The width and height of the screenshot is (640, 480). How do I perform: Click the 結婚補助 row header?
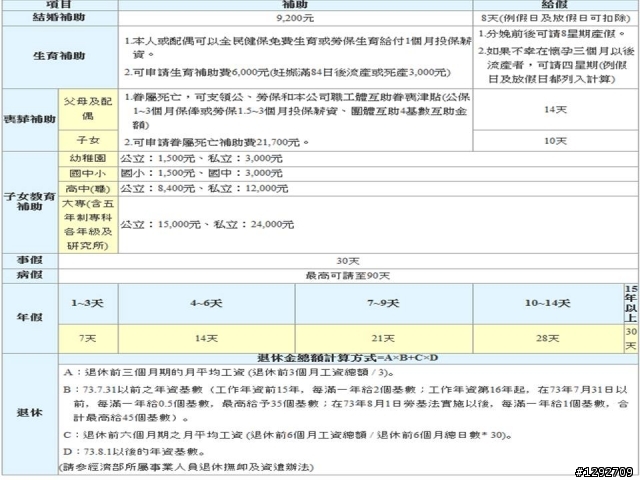(x=60, y=18)
